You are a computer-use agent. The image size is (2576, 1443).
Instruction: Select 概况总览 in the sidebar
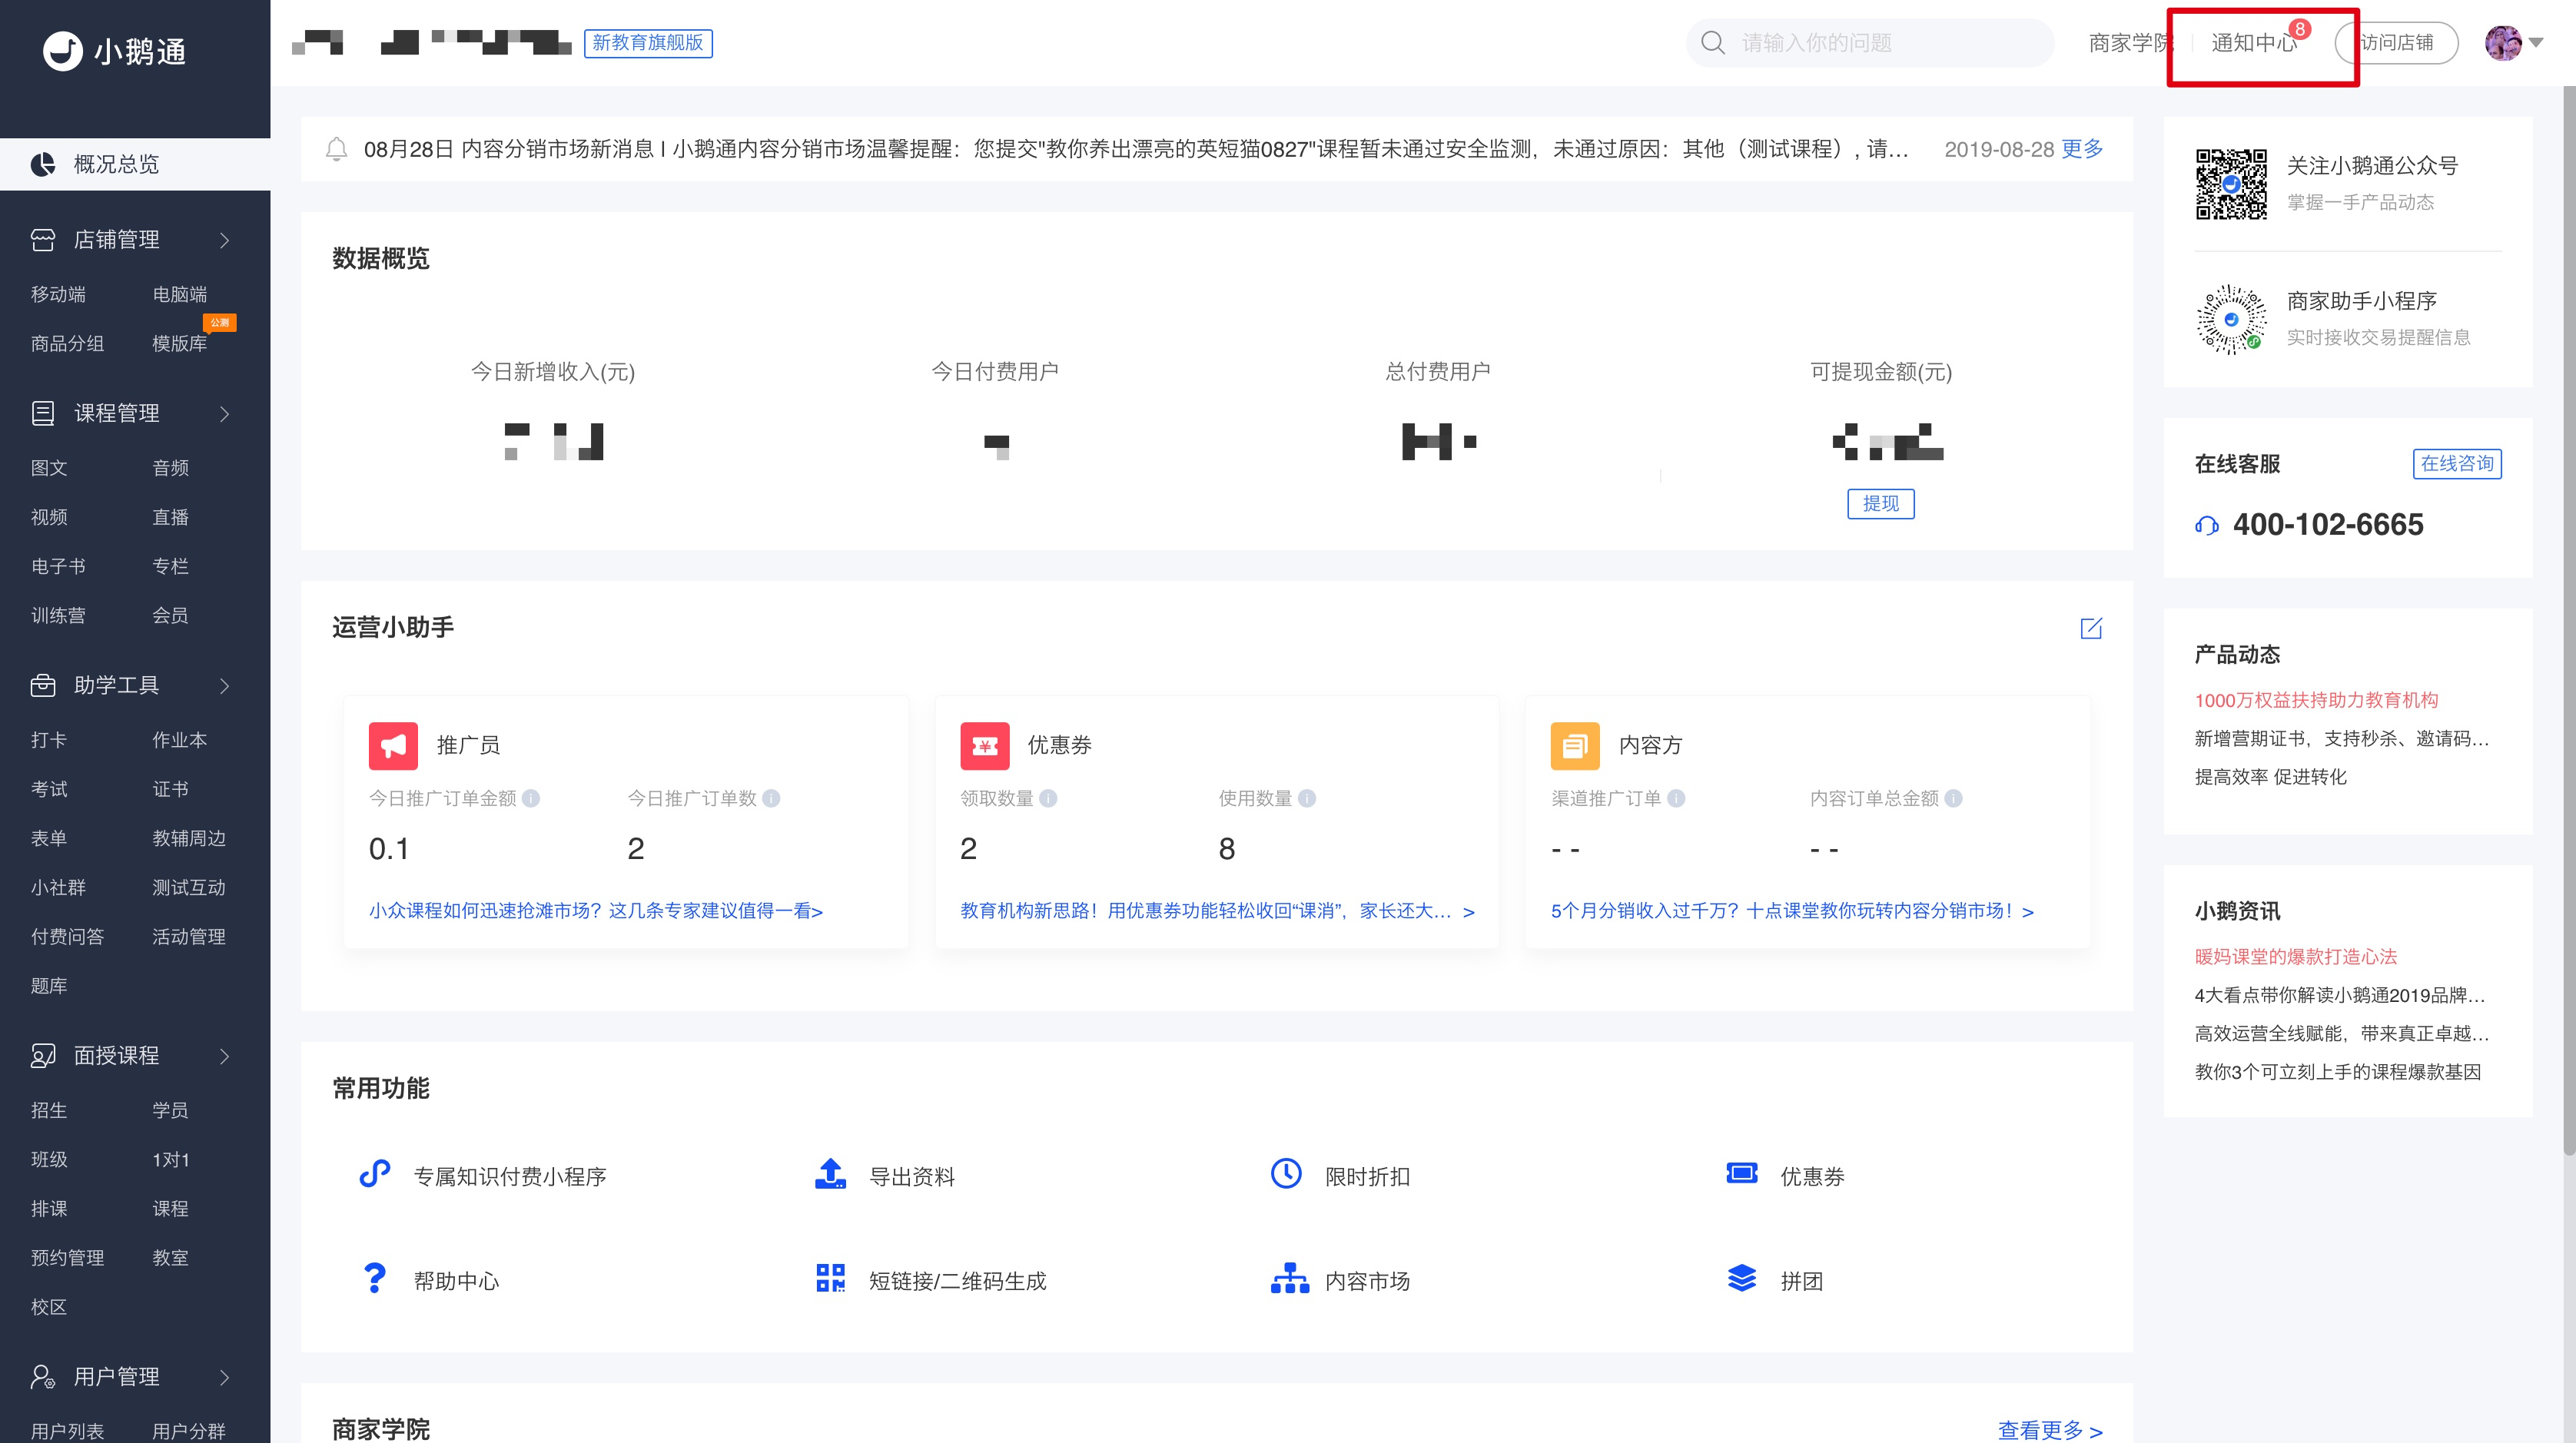pos(135,164)
